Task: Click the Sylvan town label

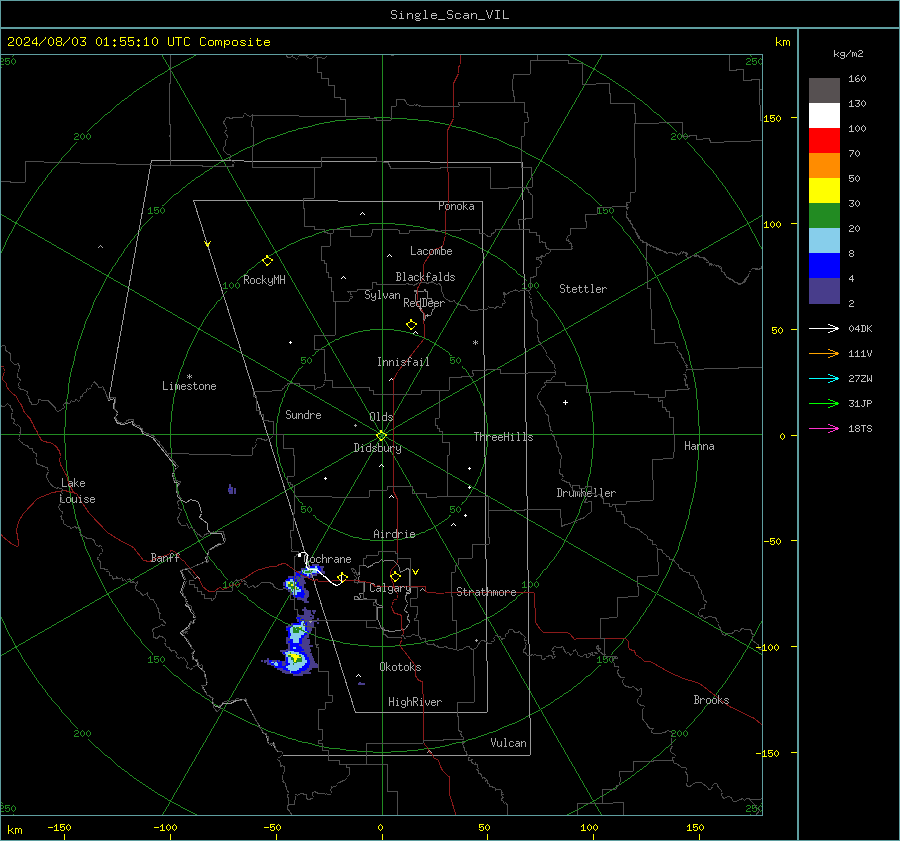Action: pyautogui.click(x=382, y=295)
